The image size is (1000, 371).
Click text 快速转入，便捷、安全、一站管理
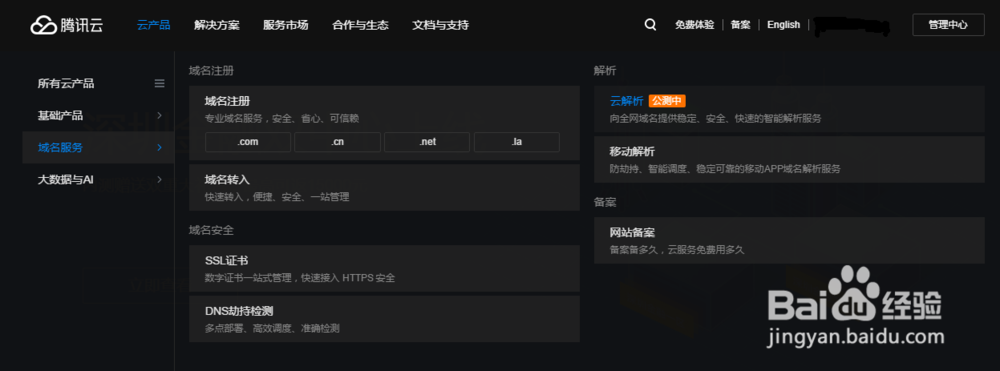tap(277, 198)
